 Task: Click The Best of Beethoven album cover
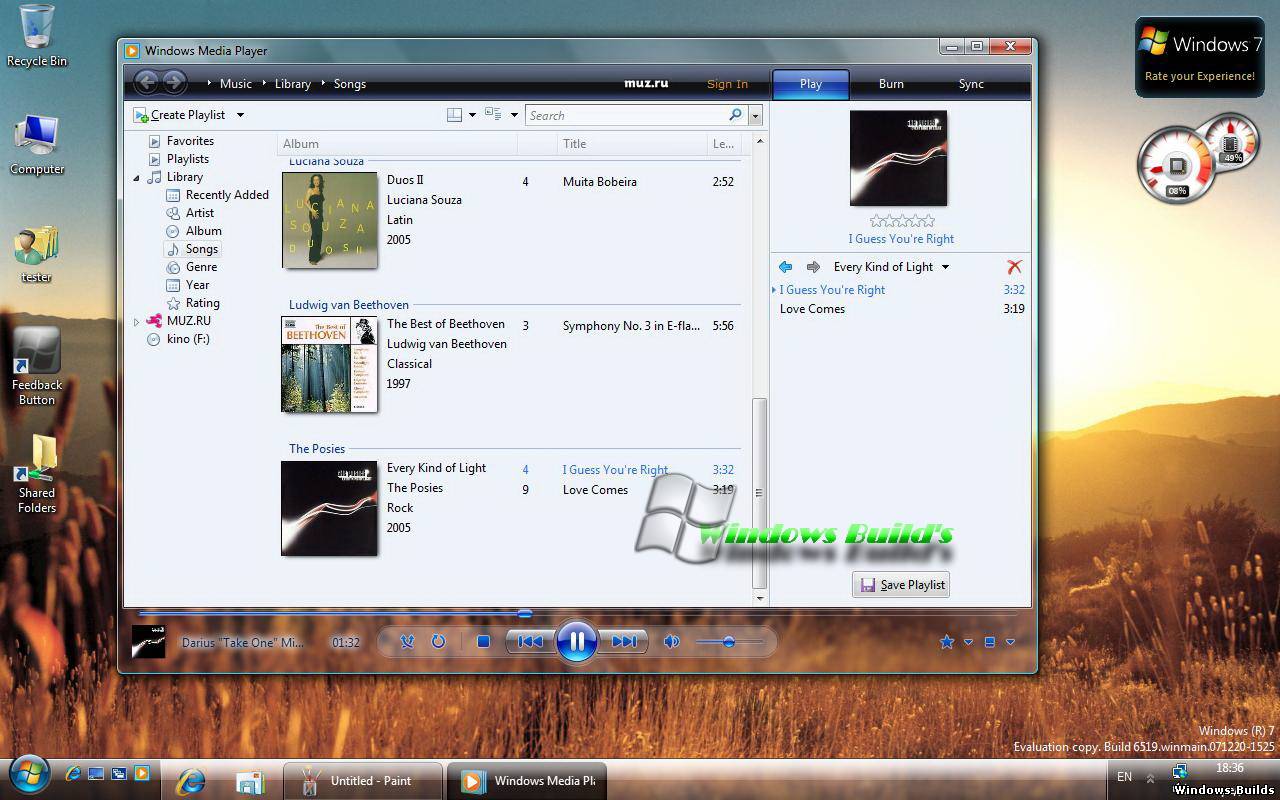330,364
